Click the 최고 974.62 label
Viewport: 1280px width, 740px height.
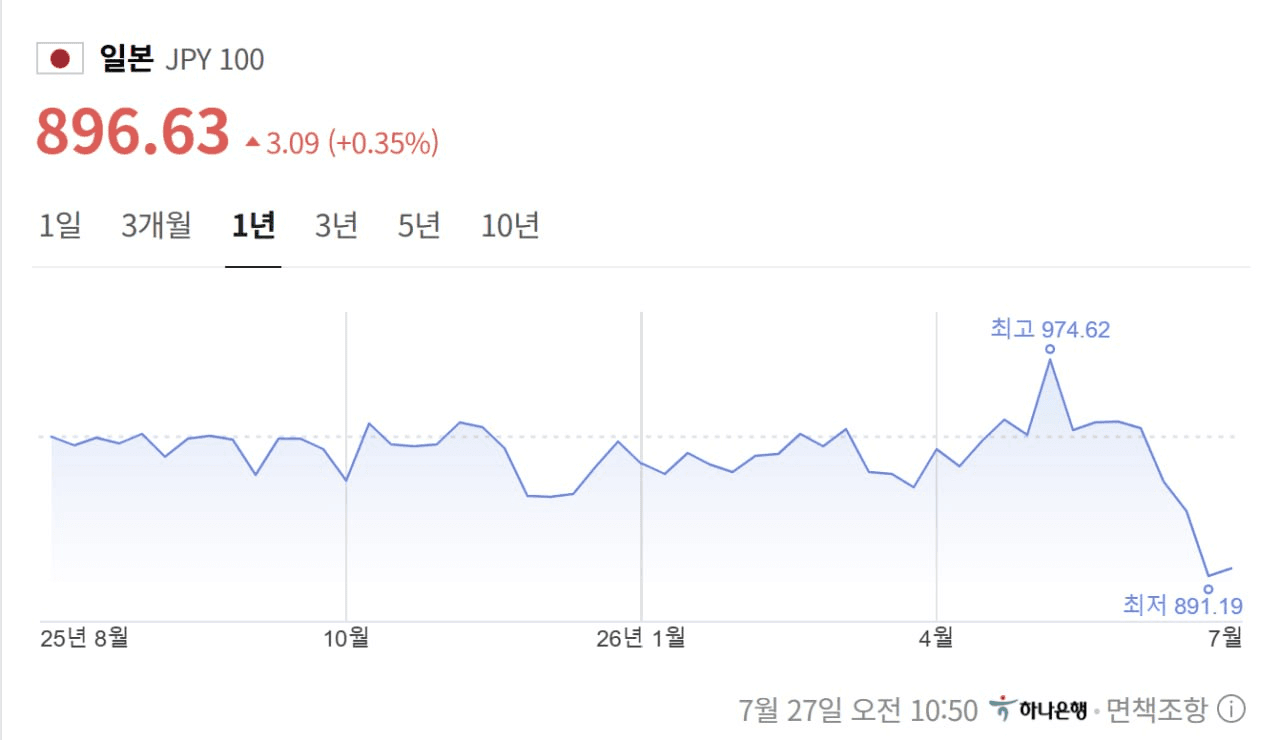pyautogui.click(x=1050, y=329)
